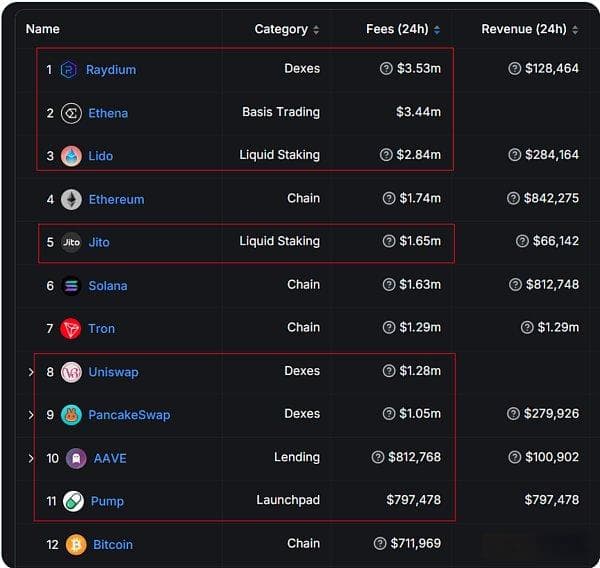
Task: Click the Uniswap unicorn logo icon
Action: pos(71,372)
